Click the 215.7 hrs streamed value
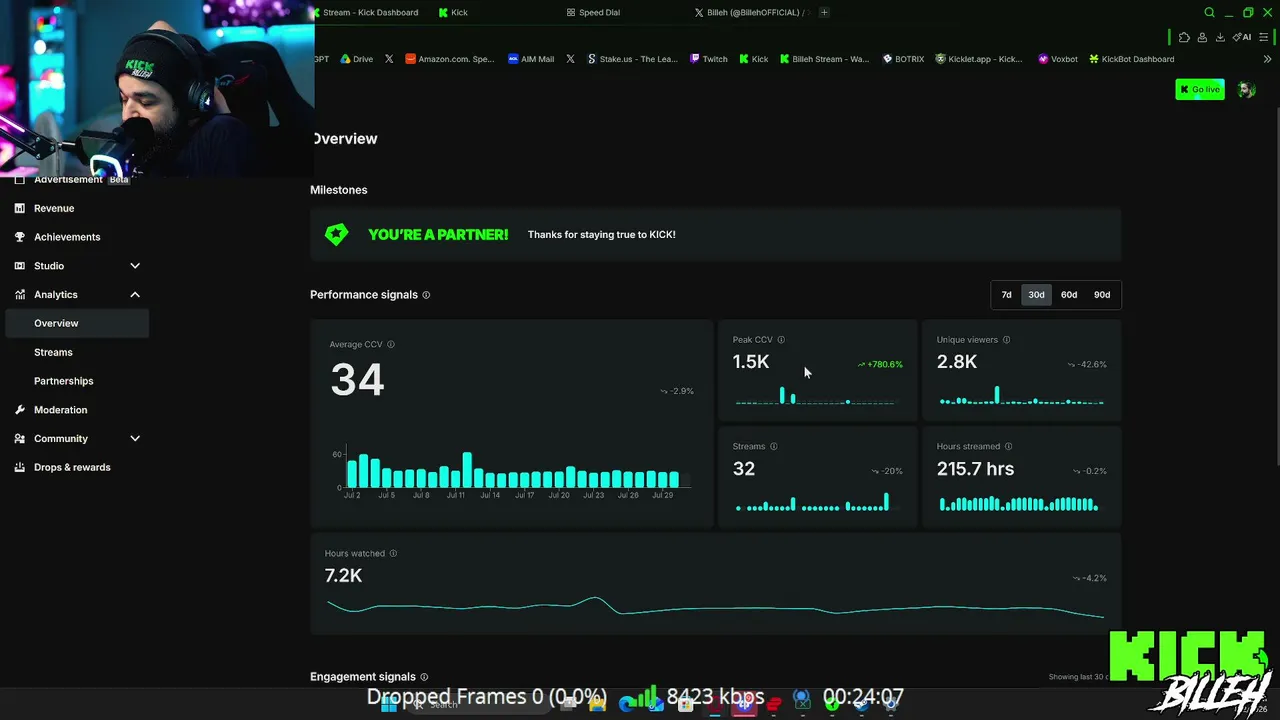Image resolution: width=1280 pixels, height=720 pixels. pos(975,469)
